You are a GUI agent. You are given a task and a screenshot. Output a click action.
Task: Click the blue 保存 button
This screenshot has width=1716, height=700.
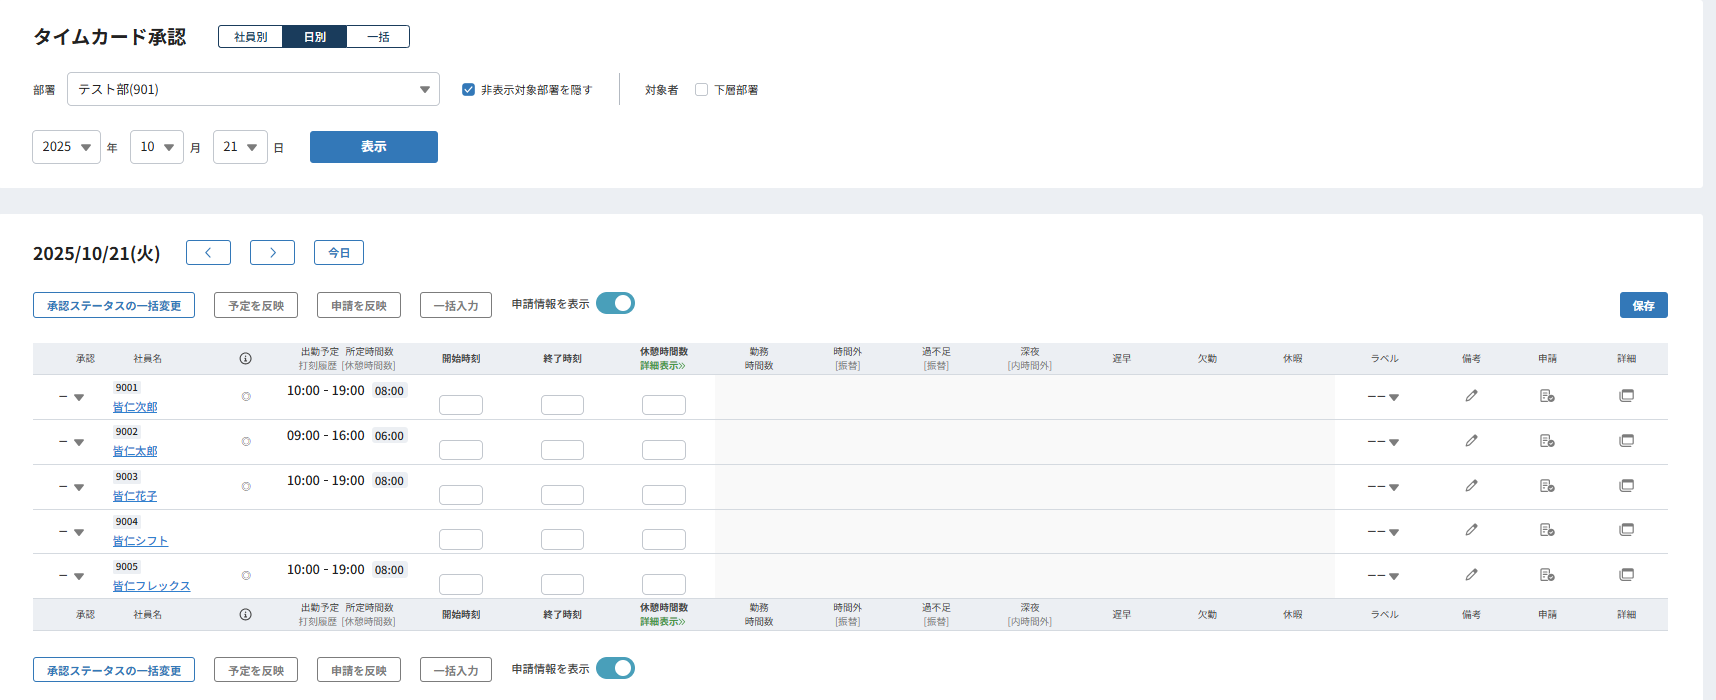point(1643,305)
